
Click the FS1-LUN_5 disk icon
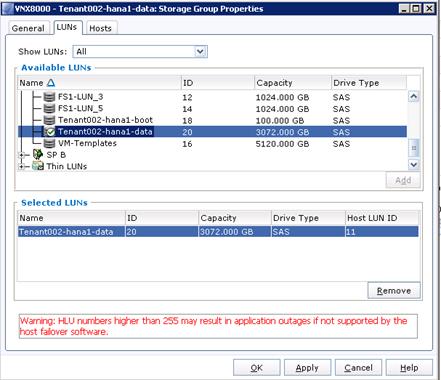(49, 109)
